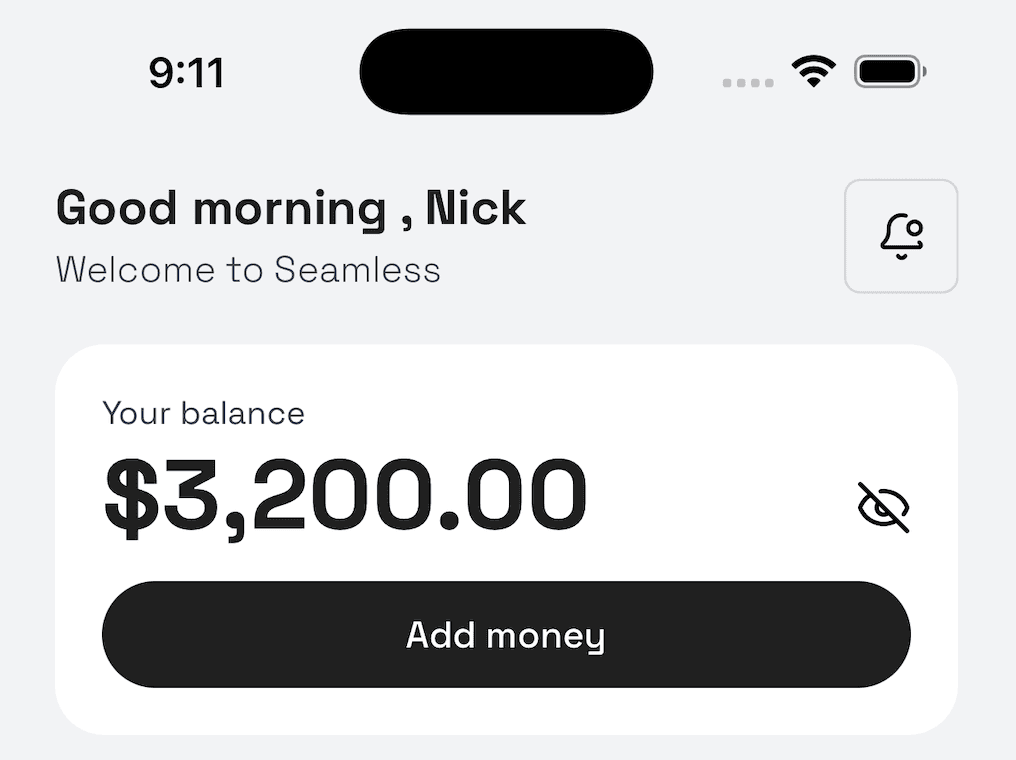
Task: Select the name "Nick" in the greeting
Action: (x=476, y=208)
